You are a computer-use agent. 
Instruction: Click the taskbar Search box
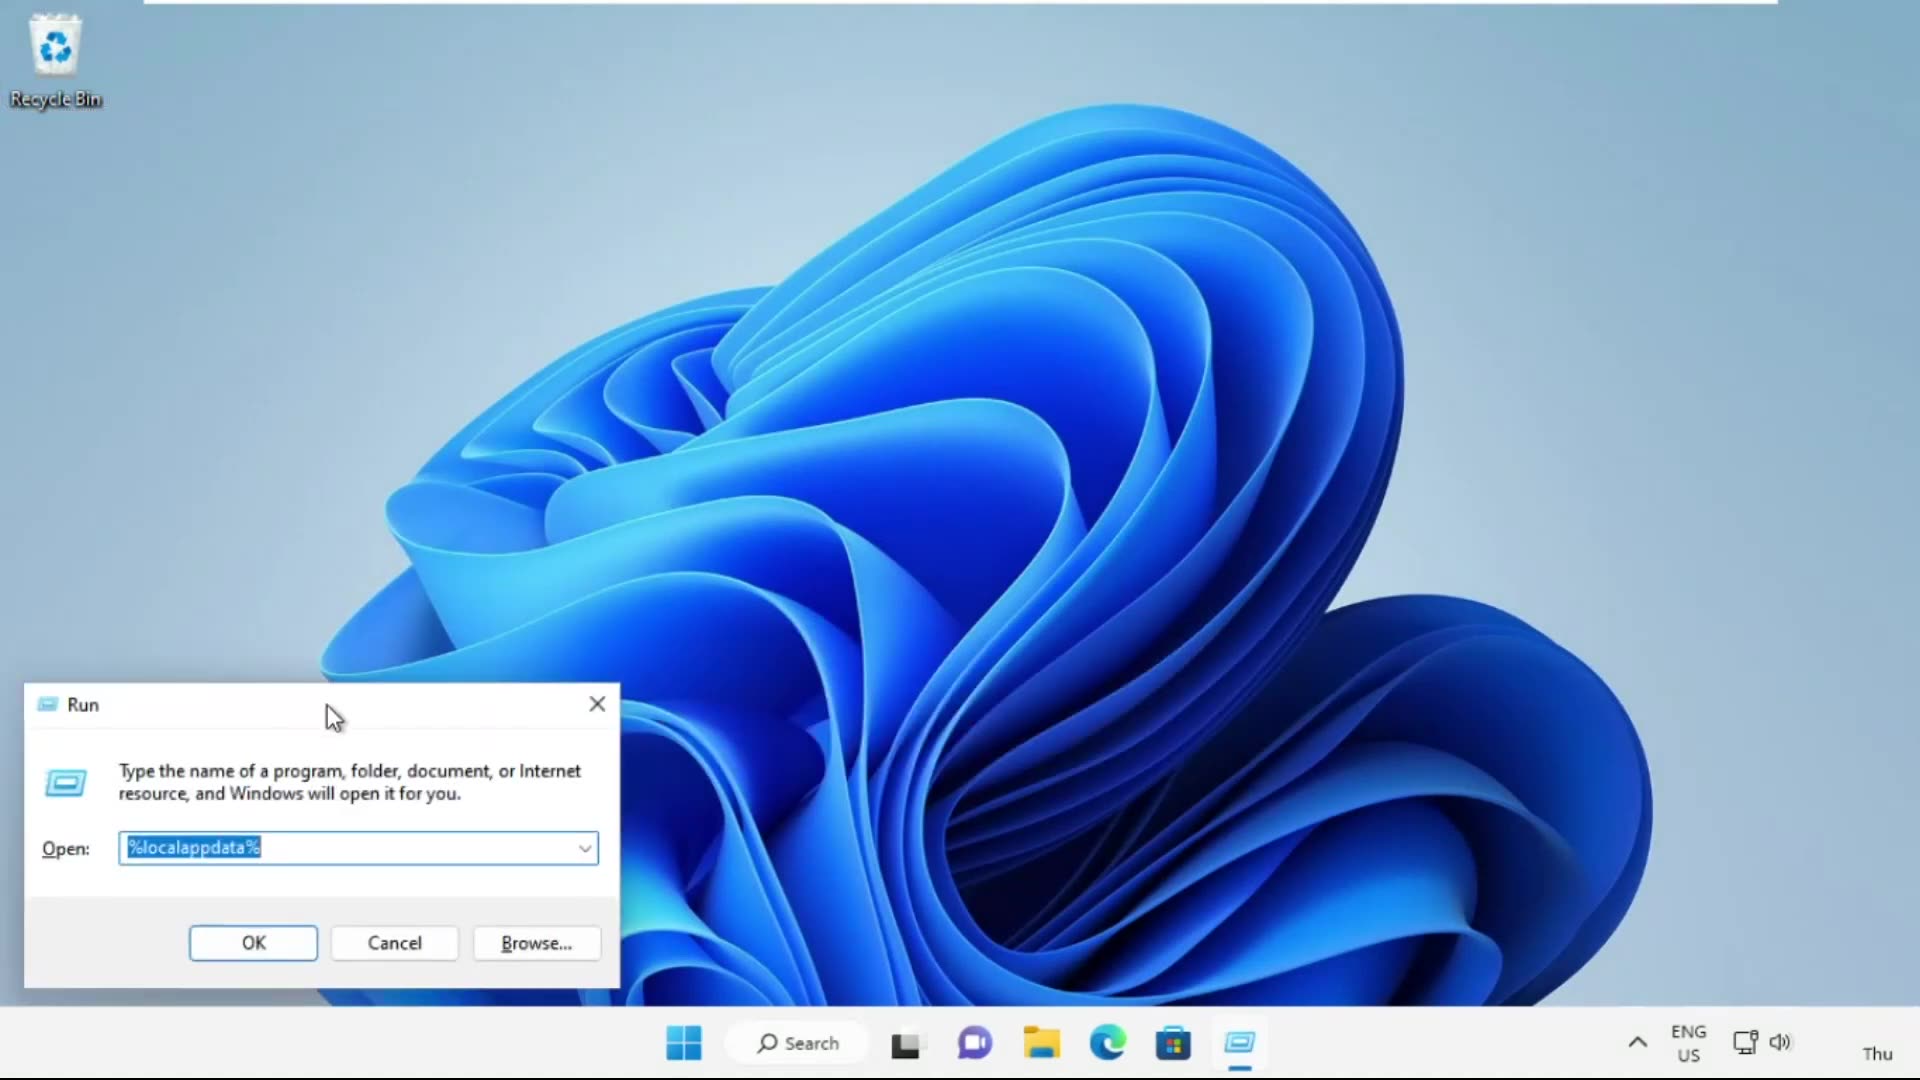click(x=797, y=1042)
